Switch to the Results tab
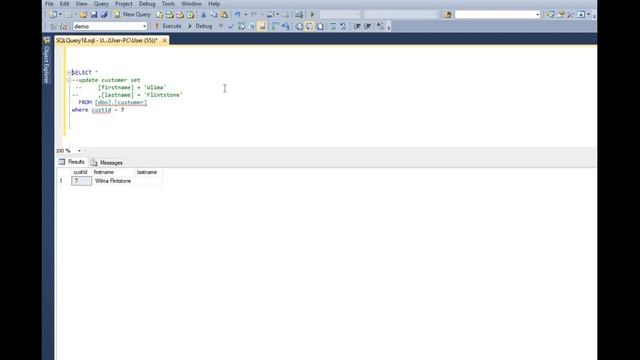 pyautogui.click(x=72, y=162)
